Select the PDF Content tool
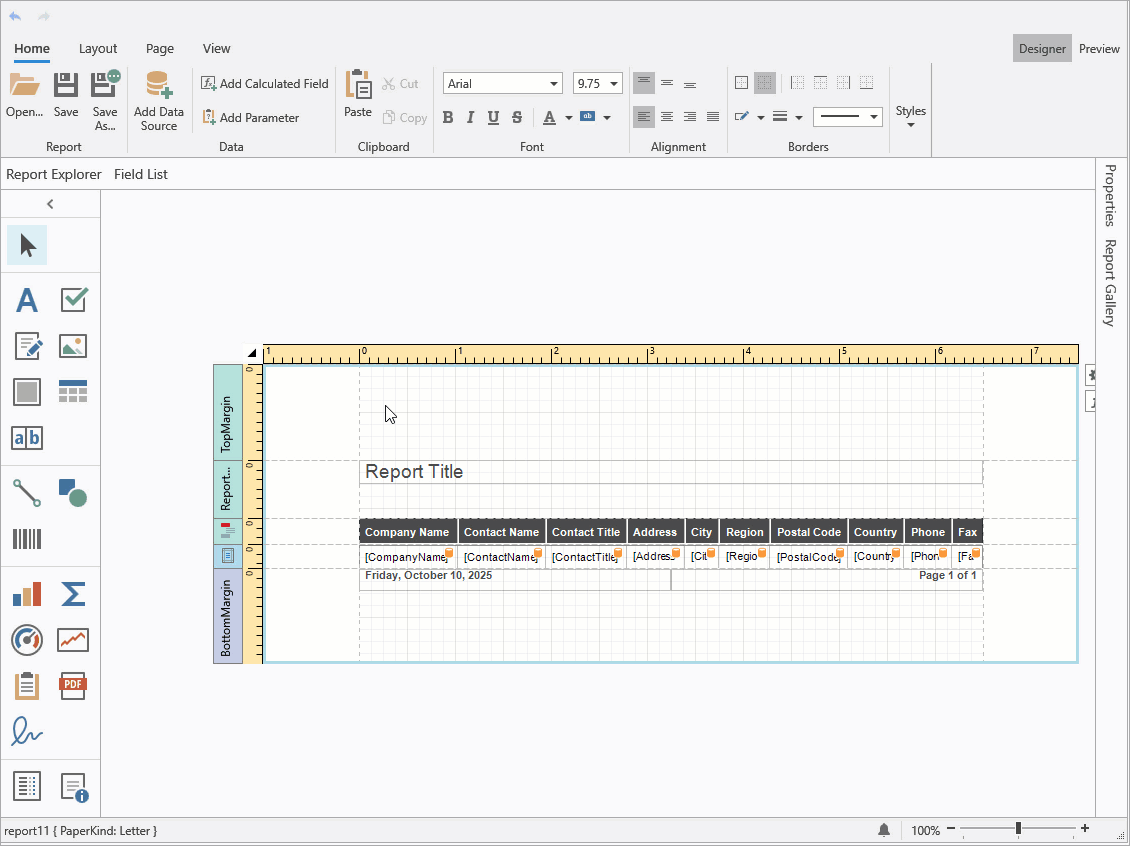 pyautogui.click(x=73, y=686)
